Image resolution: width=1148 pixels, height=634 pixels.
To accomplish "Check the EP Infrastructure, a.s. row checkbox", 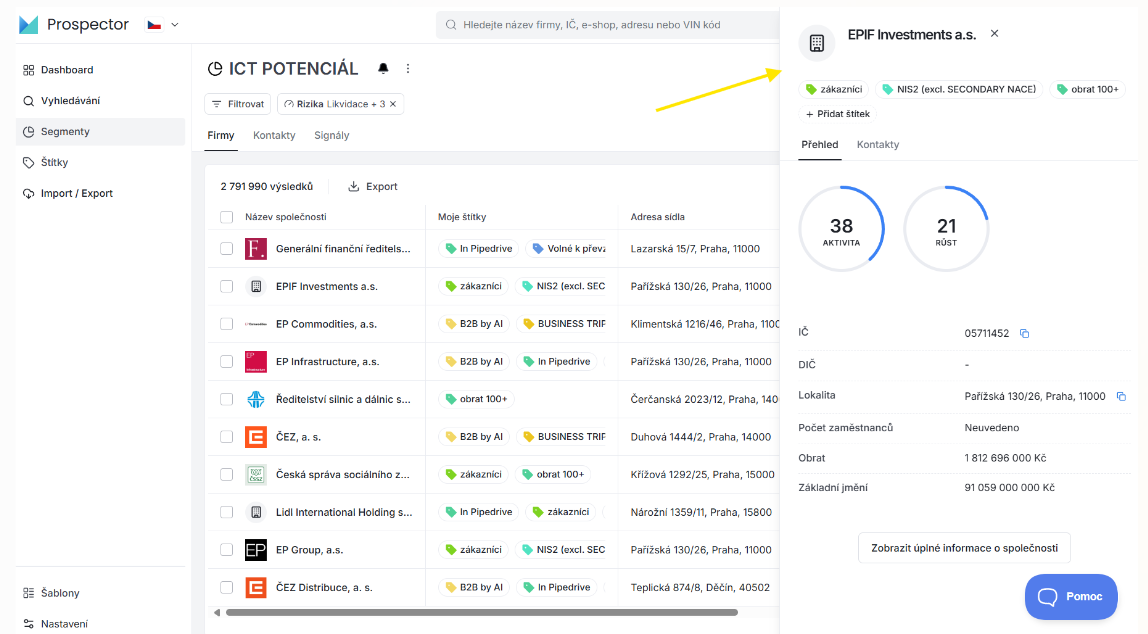I will click(227, 362).
